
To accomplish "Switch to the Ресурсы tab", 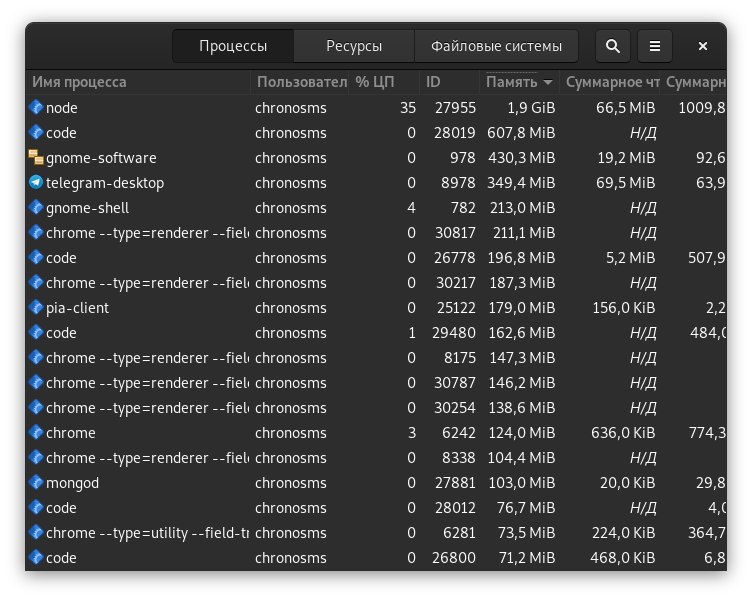I will (354, 46).
